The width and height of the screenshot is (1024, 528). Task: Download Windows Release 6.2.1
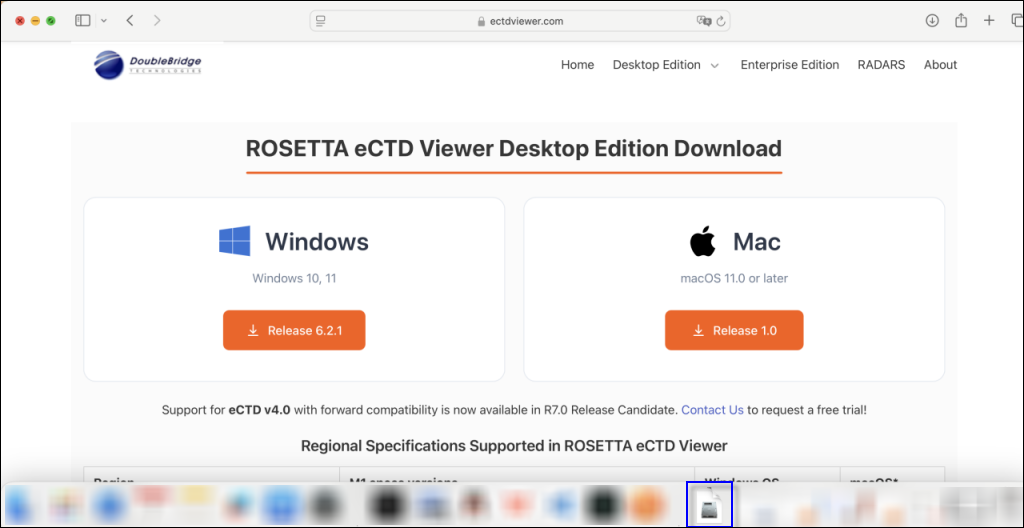tap(294, 331)
